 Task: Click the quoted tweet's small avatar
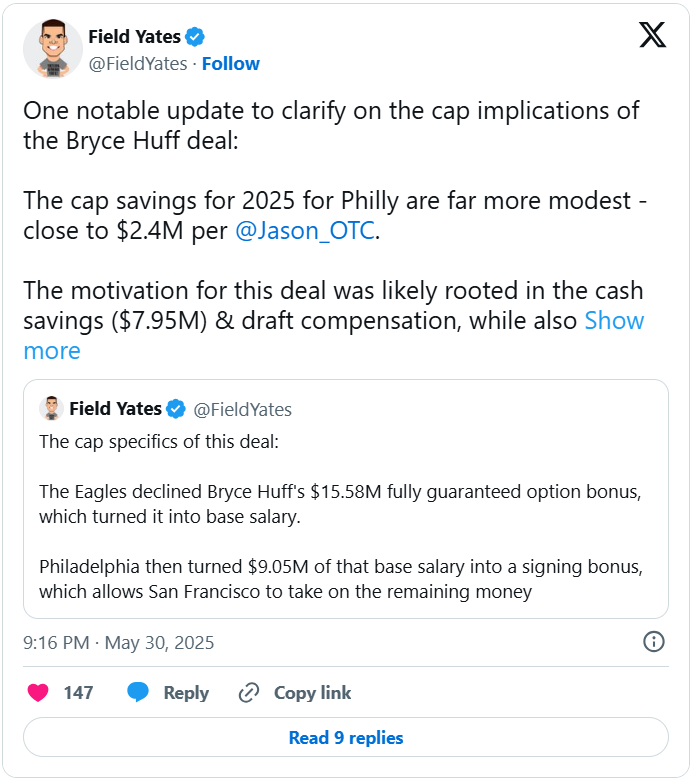tap(51, 409)
